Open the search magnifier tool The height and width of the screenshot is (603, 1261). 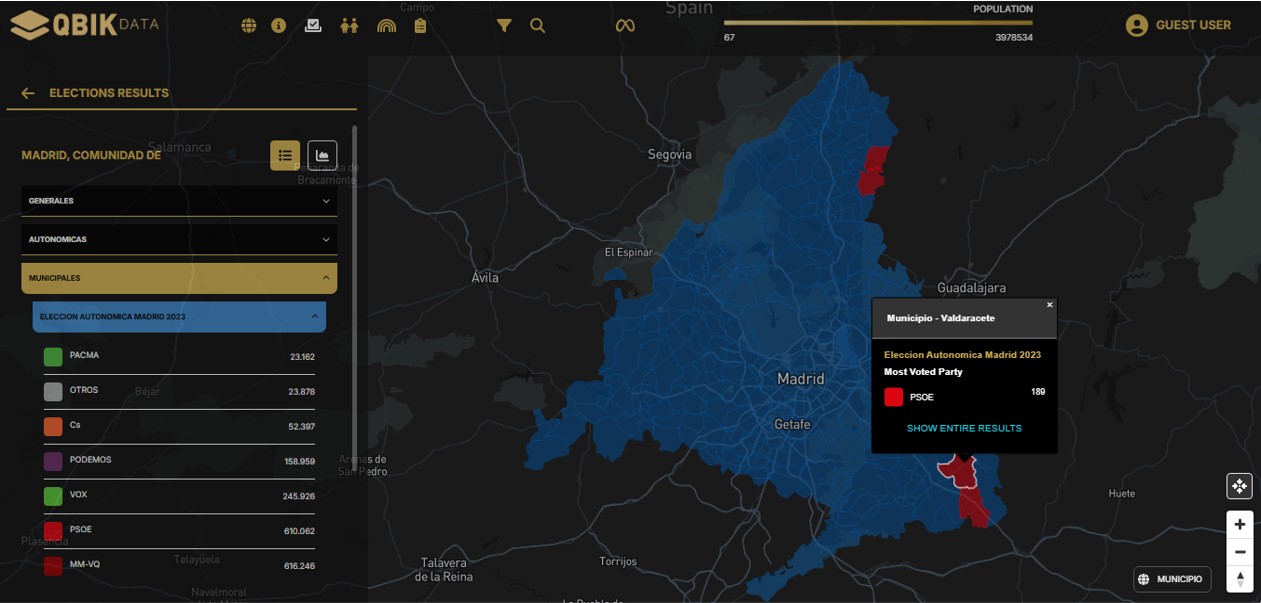pos(538,26)
